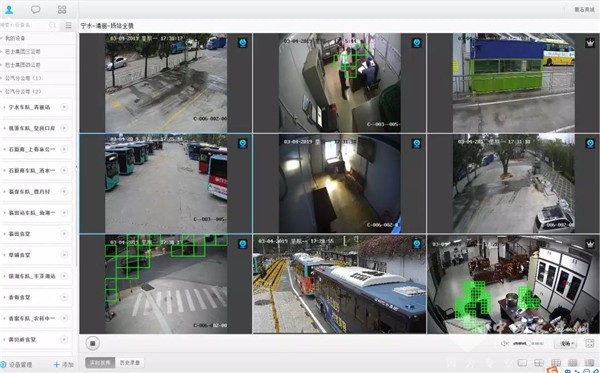Expand 巴士集团三公司 tree group
600x373 pixels.
tap(2, 51)
